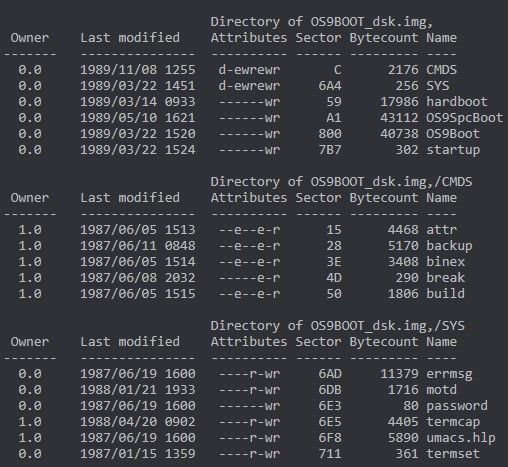
Task: Select the umacs.hlp file name
Action: pos(461,438)
